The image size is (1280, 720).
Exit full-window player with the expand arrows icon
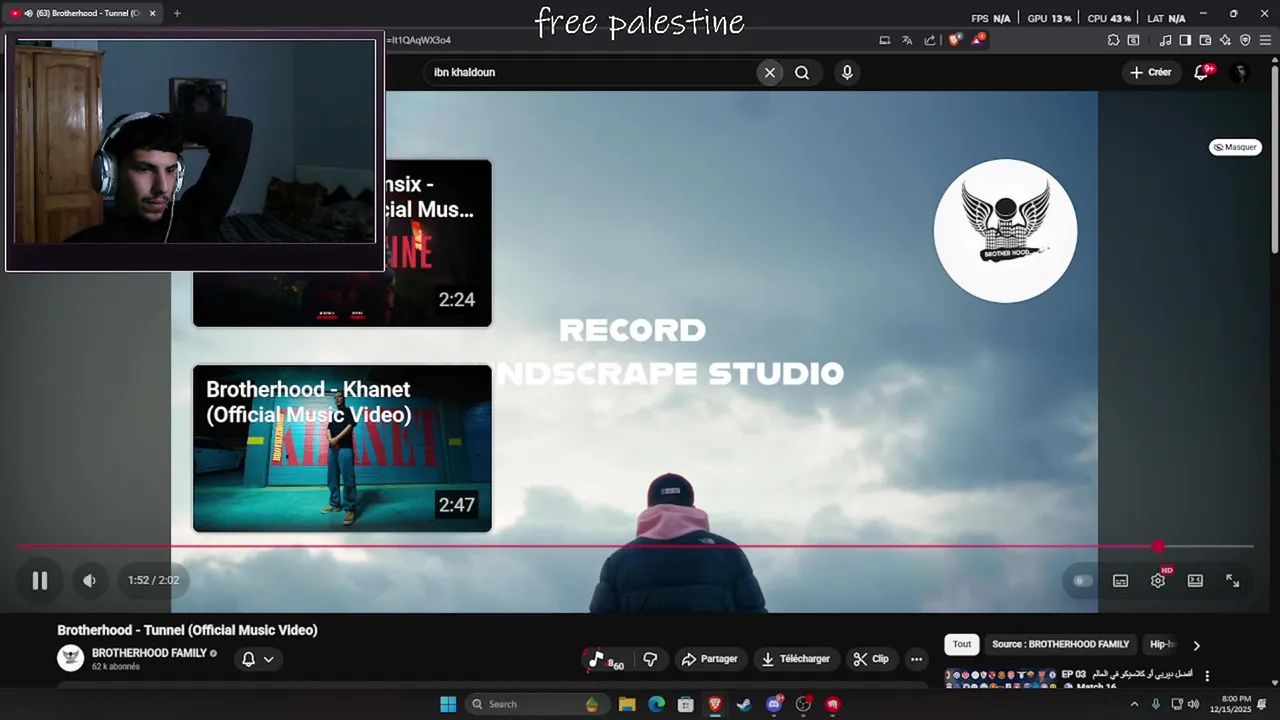point(1232,580)
